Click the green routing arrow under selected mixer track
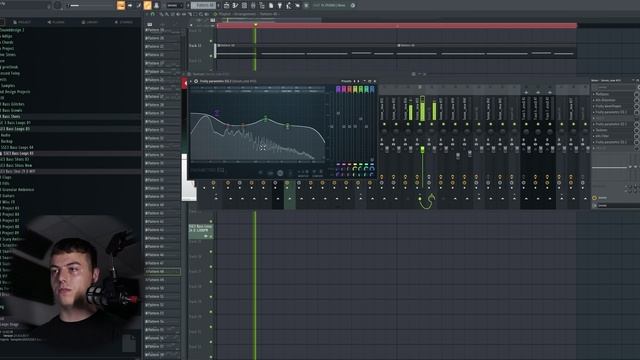Image resolution: width=640 pixels, height=360 pixels. tap(427, 201)
